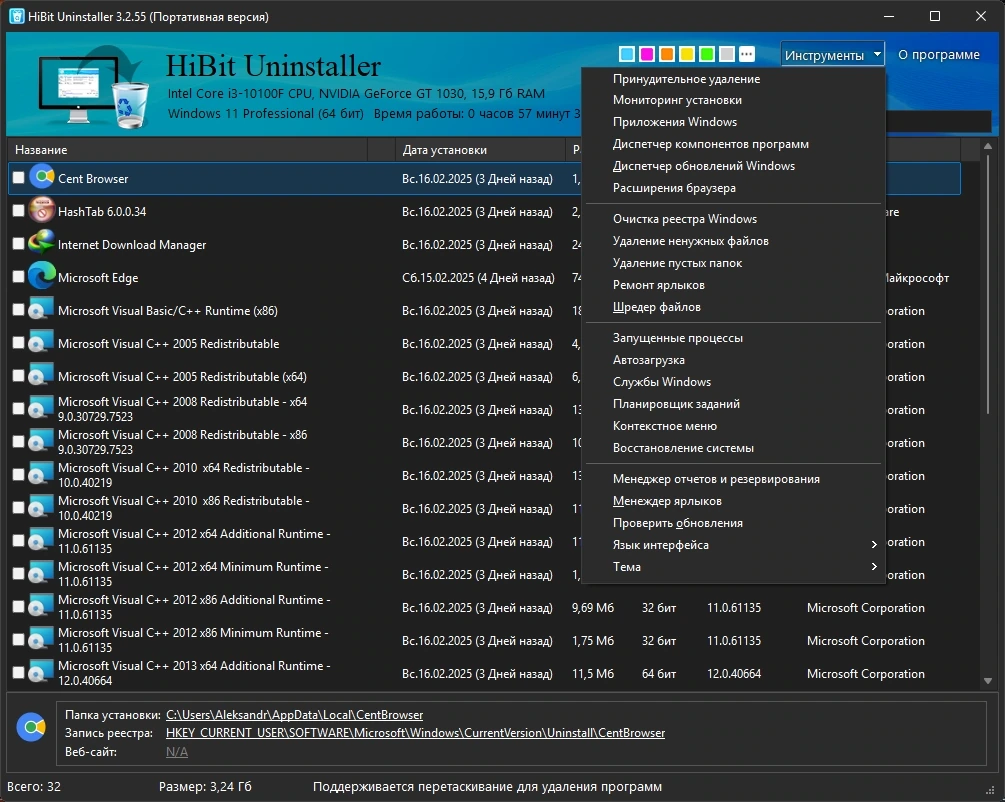Open Ремонт ярлыков tool
The height and width of the screenshot is (802, 1005).
click(734, 285)
